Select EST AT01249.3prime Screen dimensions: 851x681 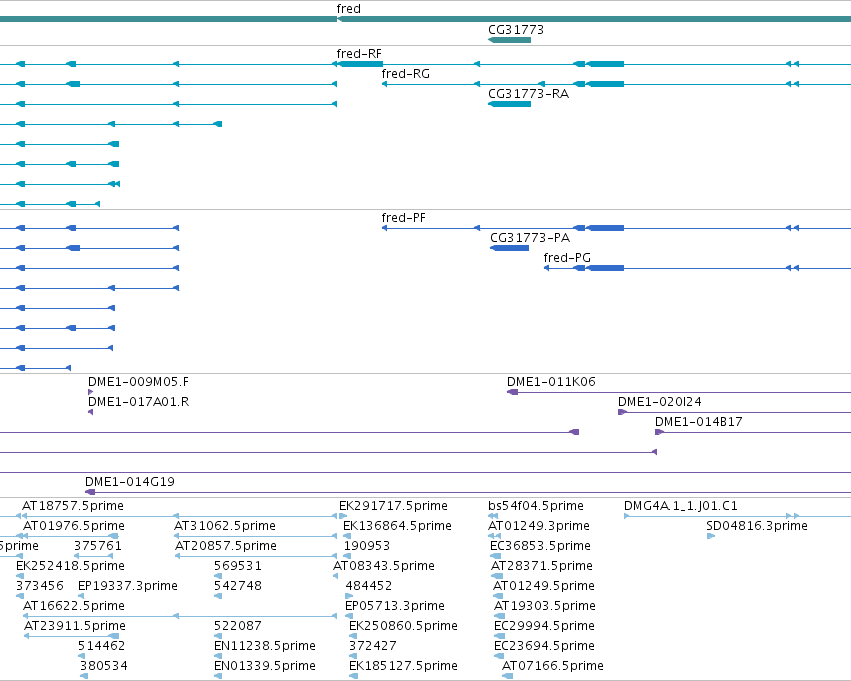[539, 526]
